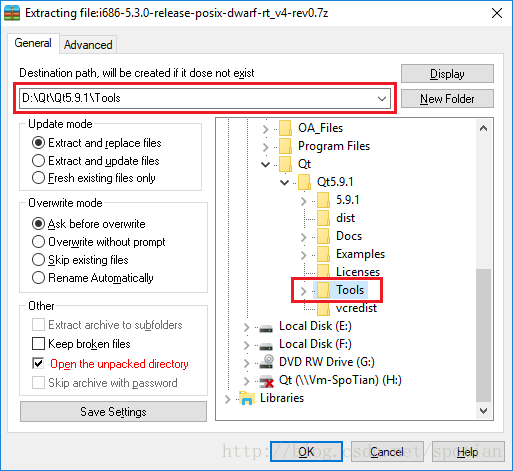Click the tree scroll up arrow
This screenshot has height=471, width=513.
pyautogui.click(x=483, y=128)
